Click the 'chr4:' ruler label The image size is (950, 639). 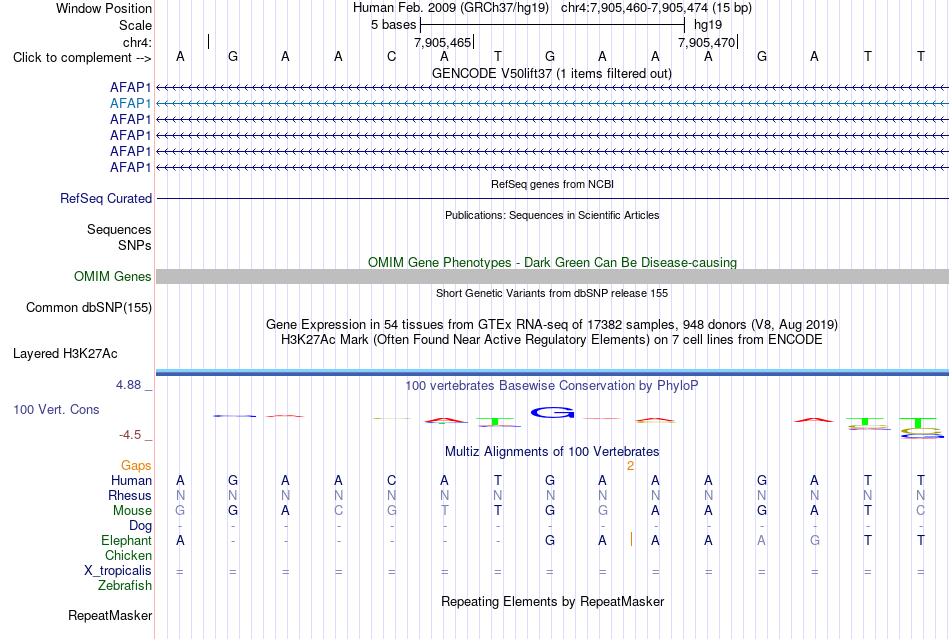point(137,42)
